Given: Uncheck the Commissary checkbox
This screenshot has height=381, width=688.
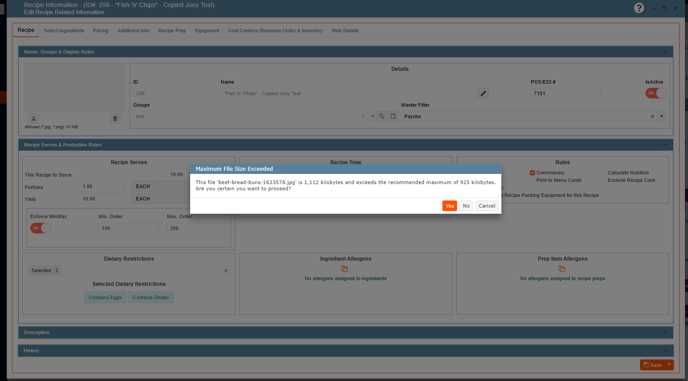Looking at the screenshot, I should [532, 173].
